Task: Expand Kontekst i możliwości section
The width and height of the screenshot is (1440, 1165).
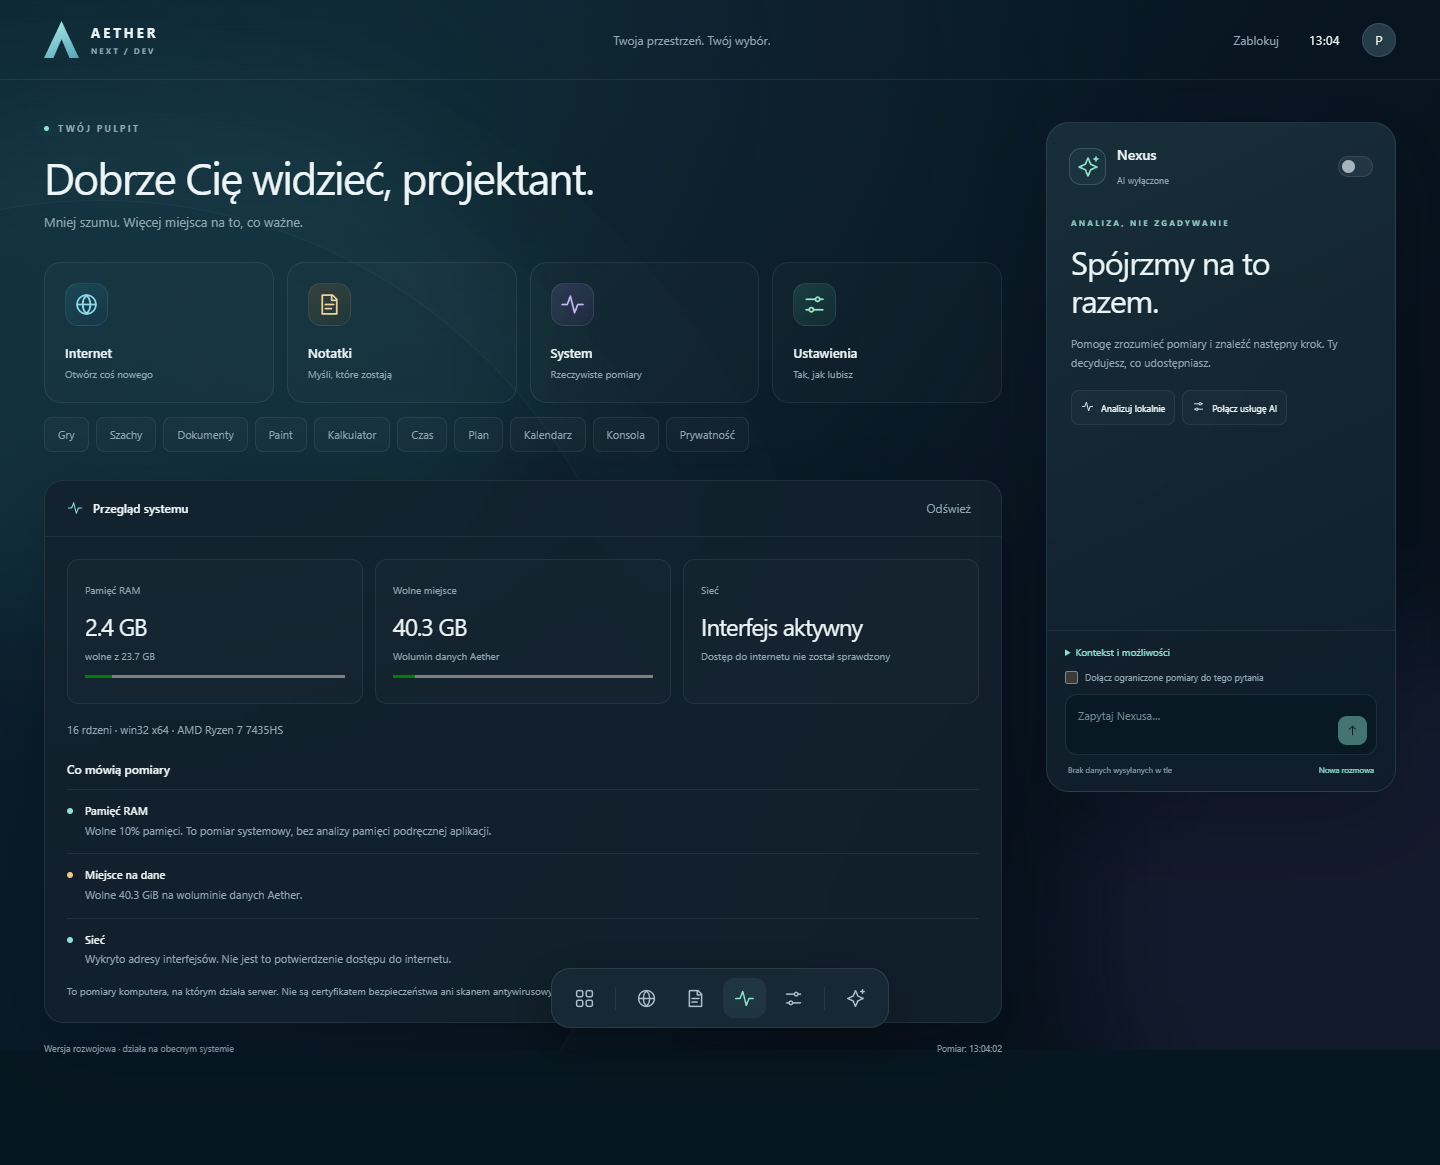Action: (1118, 652)
